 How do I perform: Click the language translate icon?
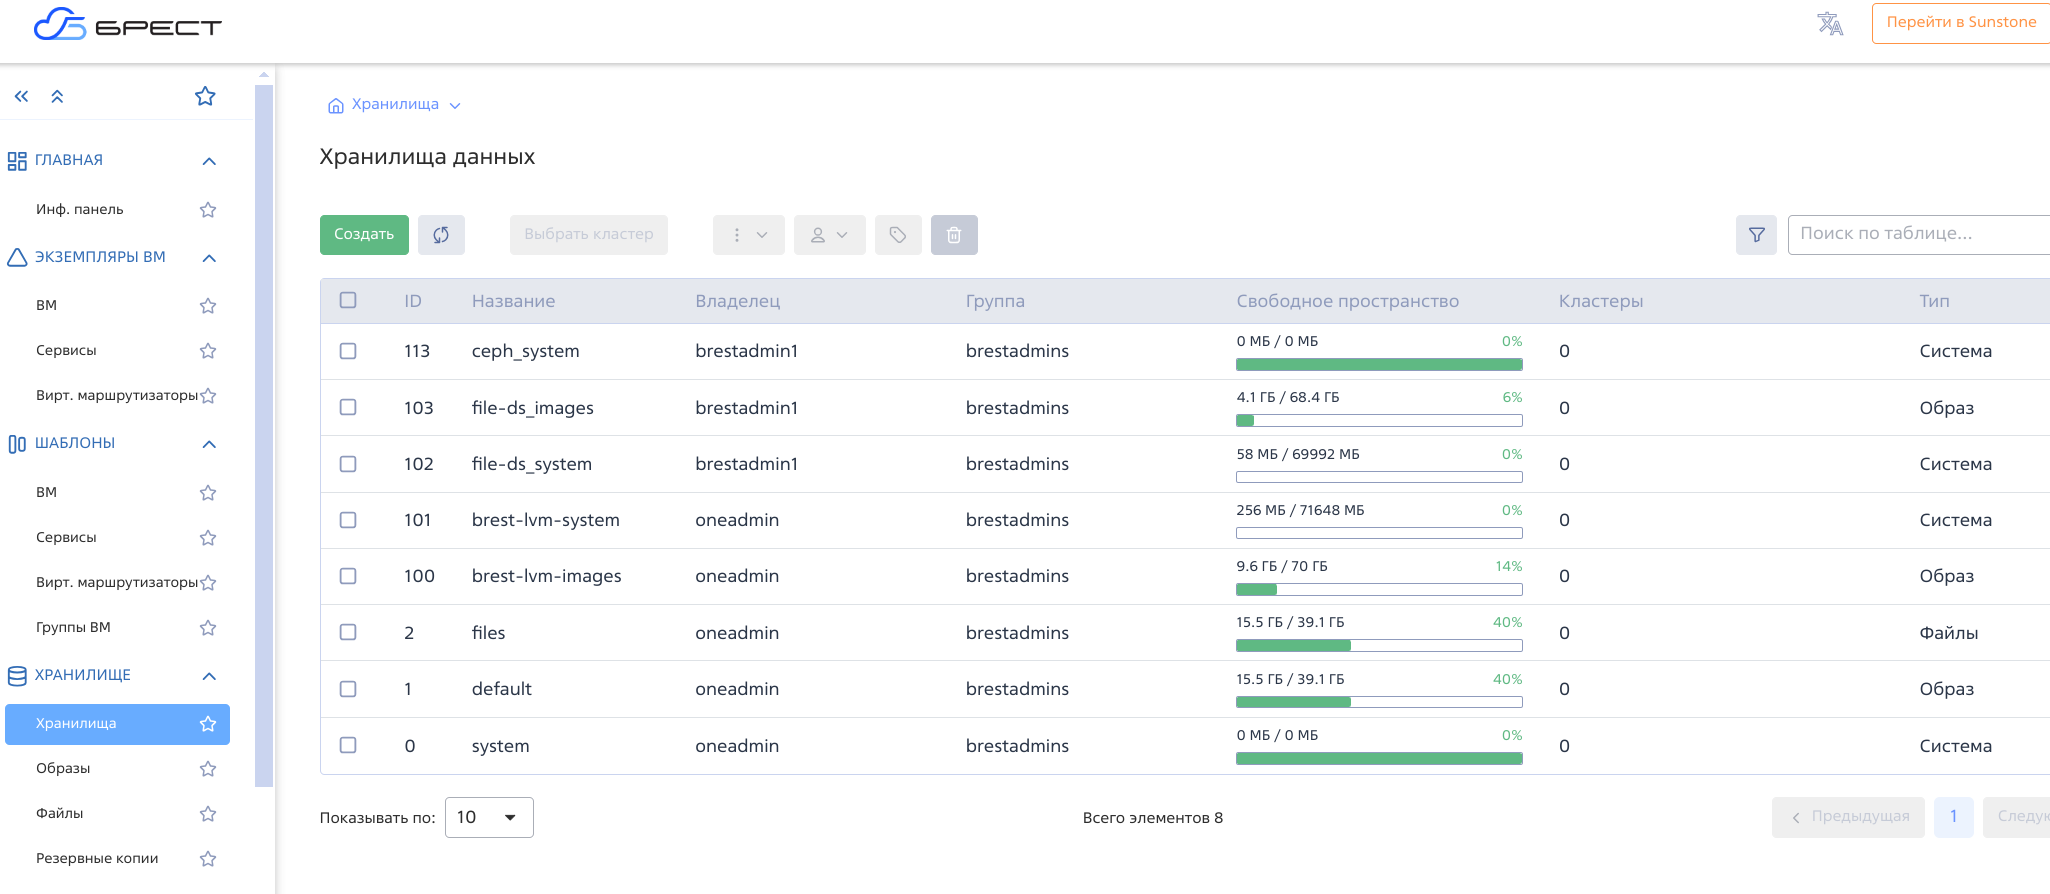[x=1830, y=24]
